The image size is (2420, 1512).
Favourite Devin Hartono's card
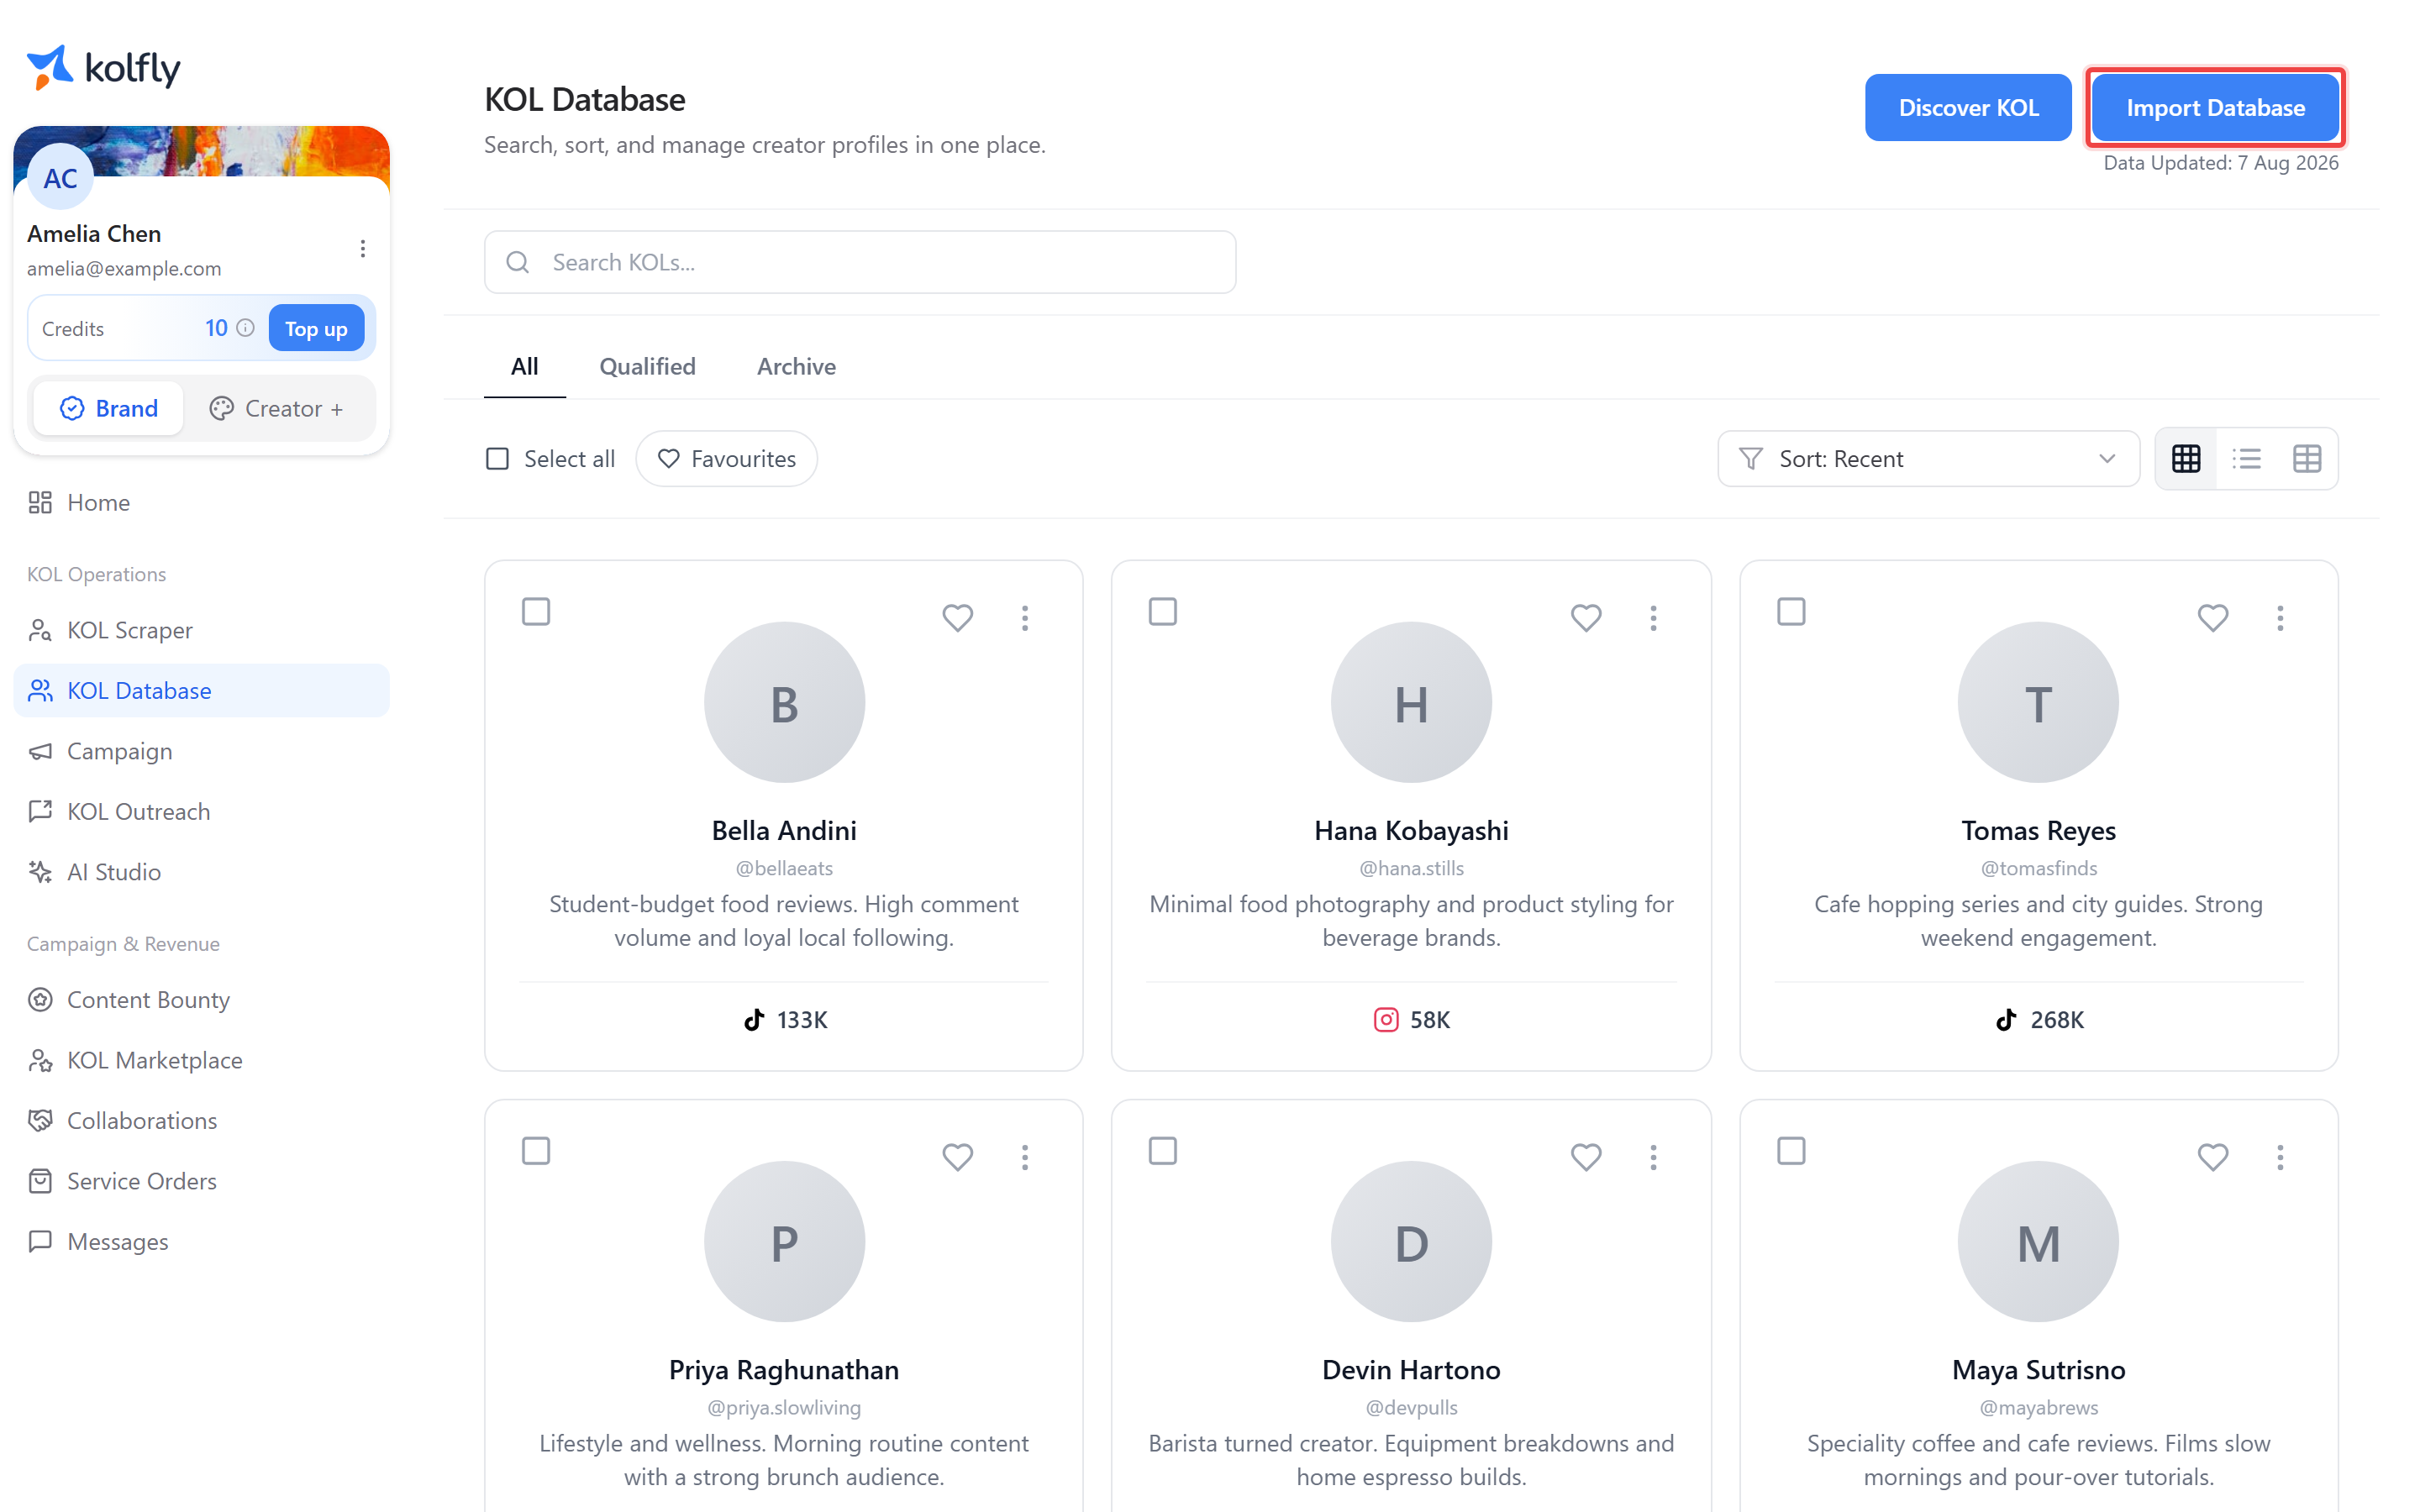[x=1586, y=1156]
